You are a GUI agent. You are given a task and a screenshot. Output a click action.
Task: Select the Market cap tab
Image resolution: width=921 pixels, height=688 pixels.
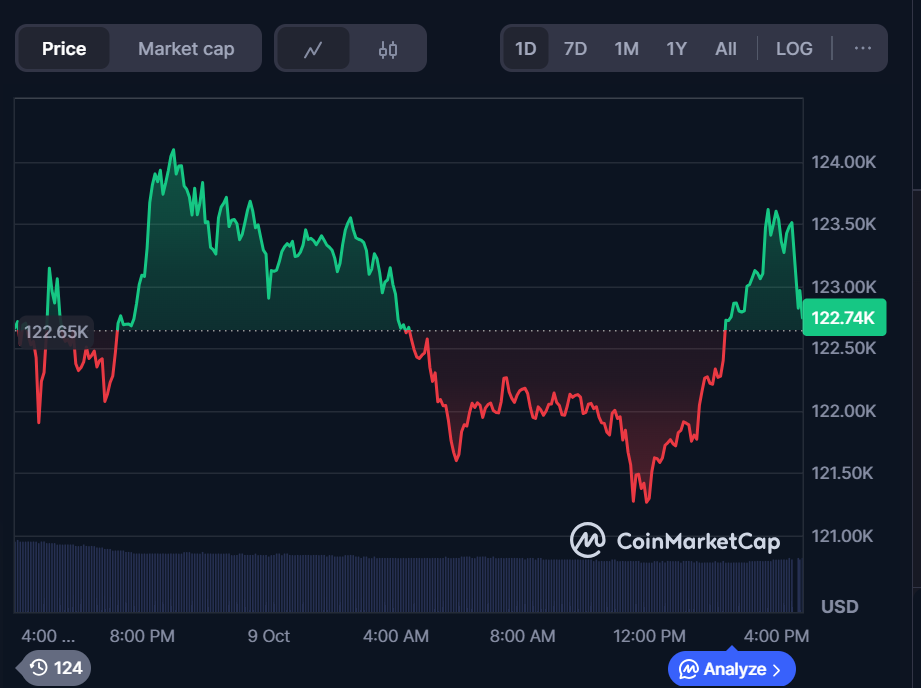(186, 48)
